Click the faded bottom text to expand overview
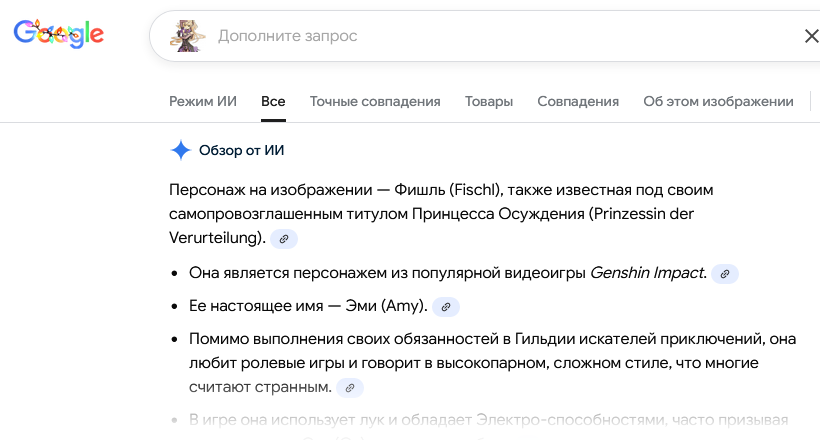 [x=480, y=420]
